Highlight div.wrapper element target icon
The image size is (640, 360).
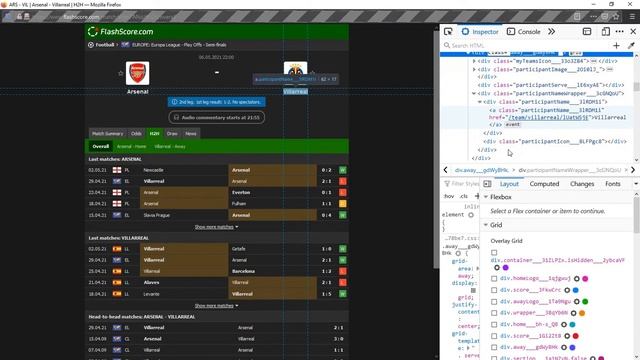[x=573, y=313]
